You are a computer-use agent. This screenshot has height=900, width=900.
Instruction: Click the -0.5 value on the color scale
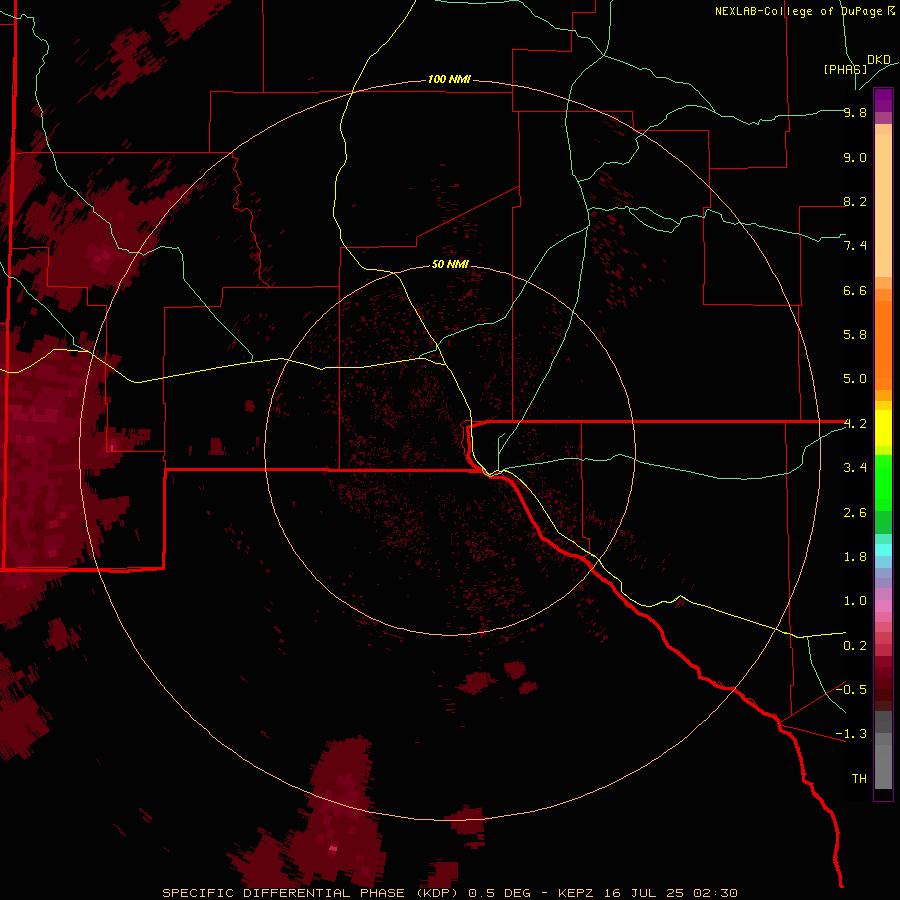coord(851,690)
